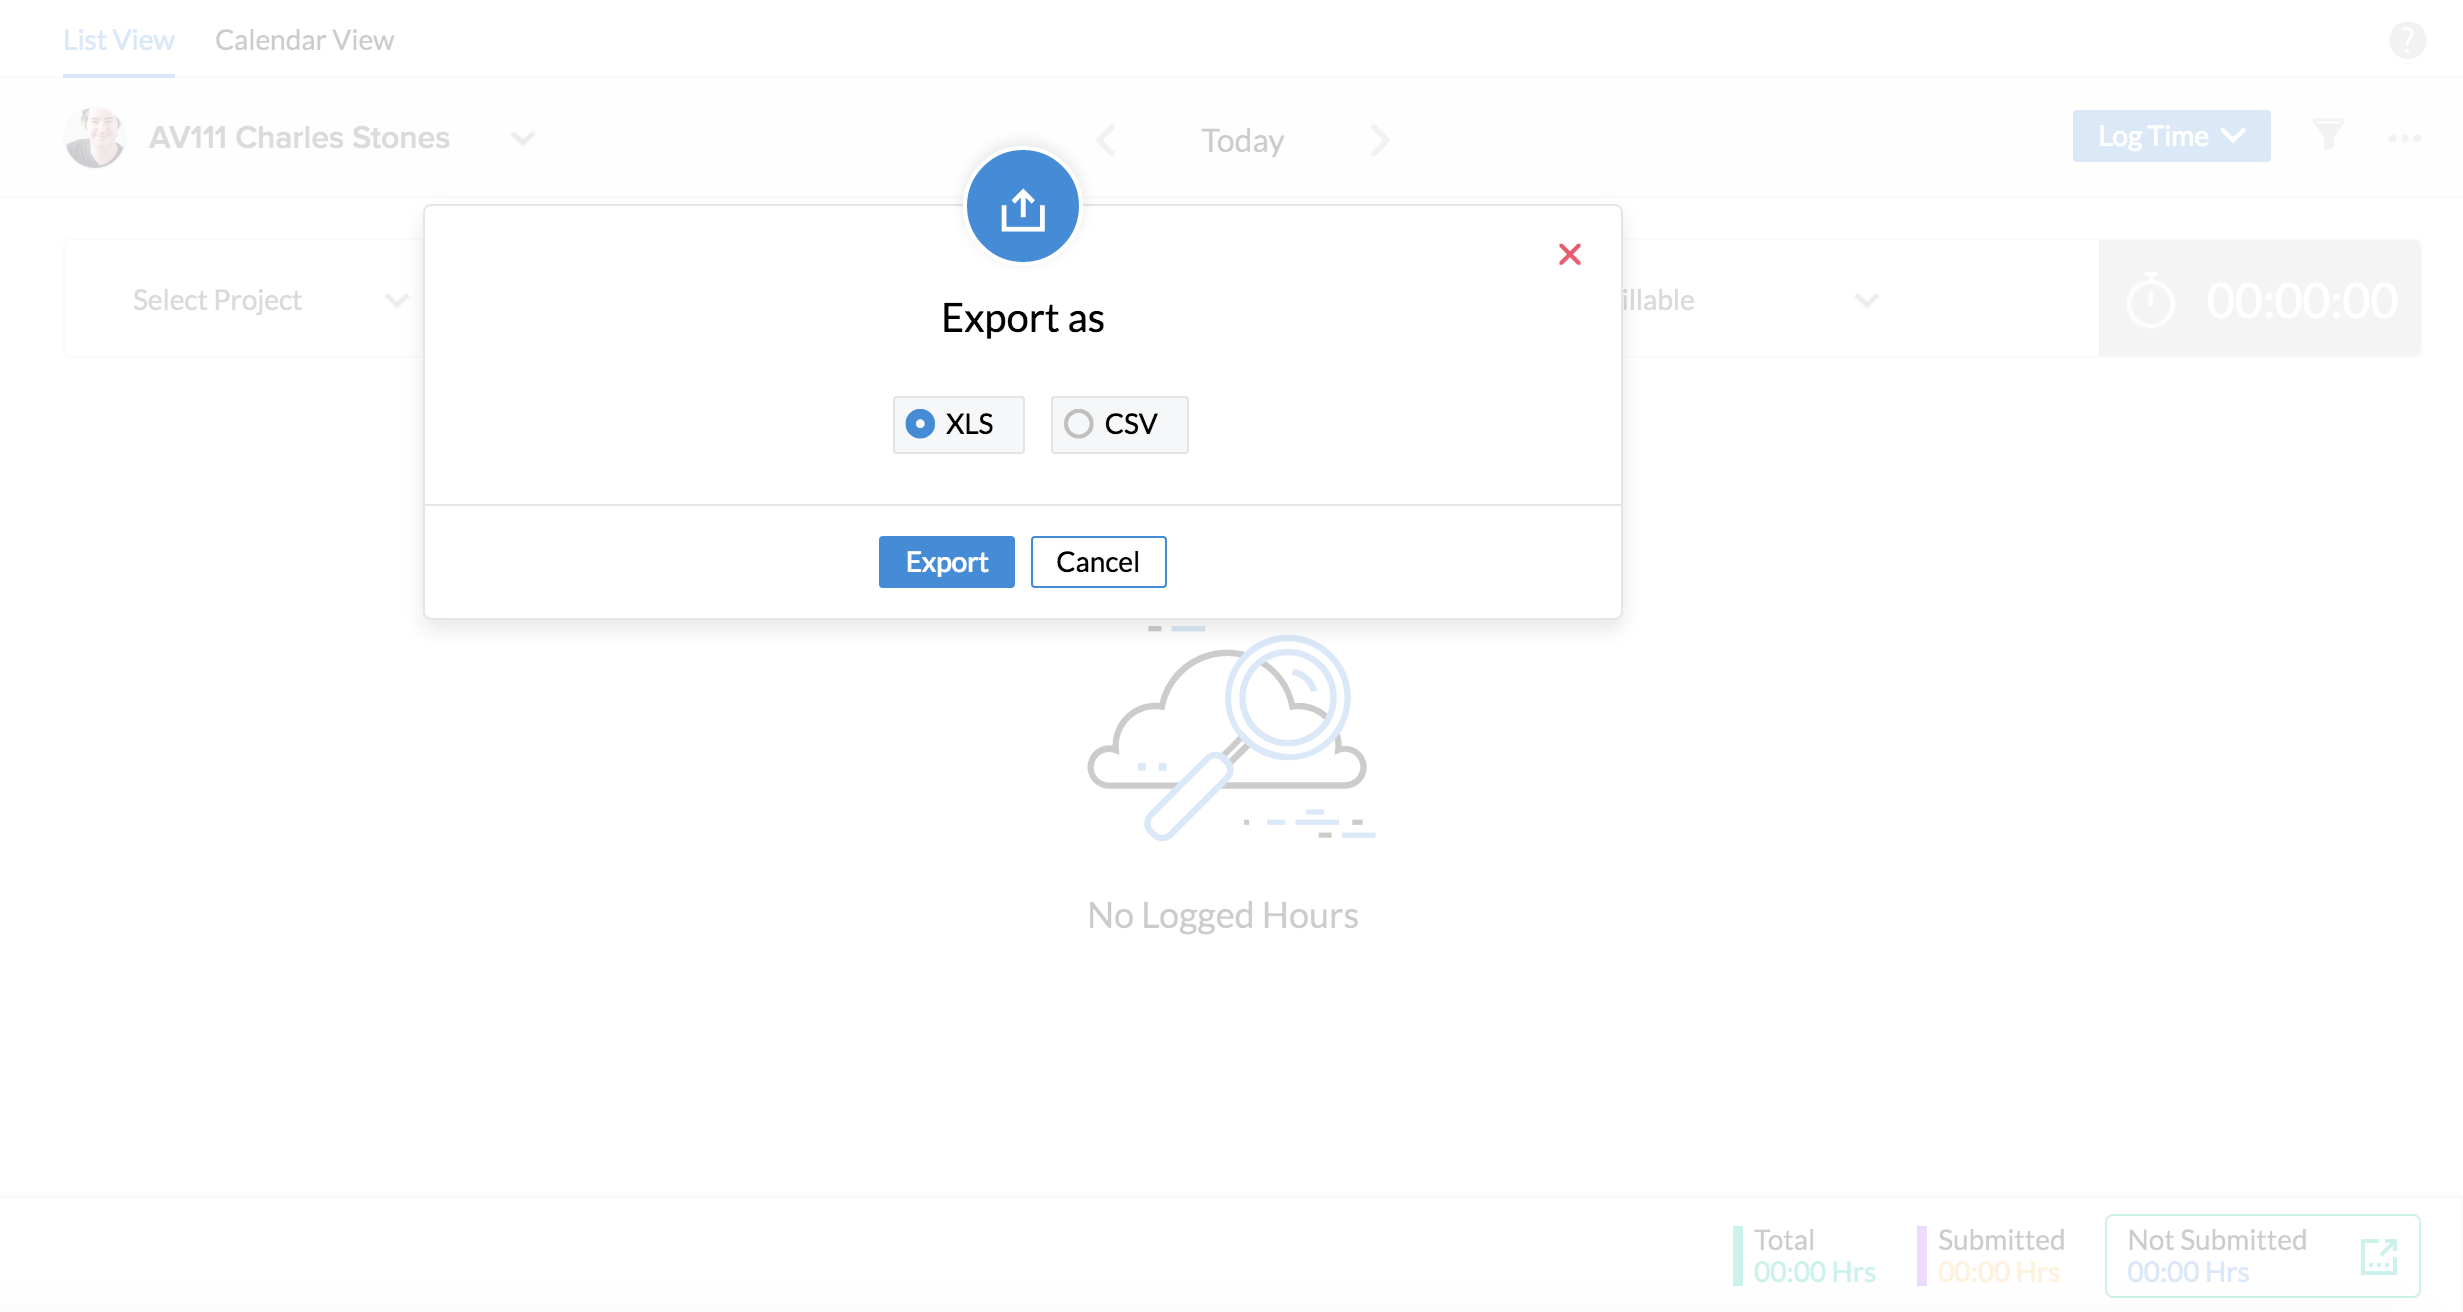This screenshot has width=2463, height=1312.
Task: Click the blue export share icon
Action: coord(1022,207)
